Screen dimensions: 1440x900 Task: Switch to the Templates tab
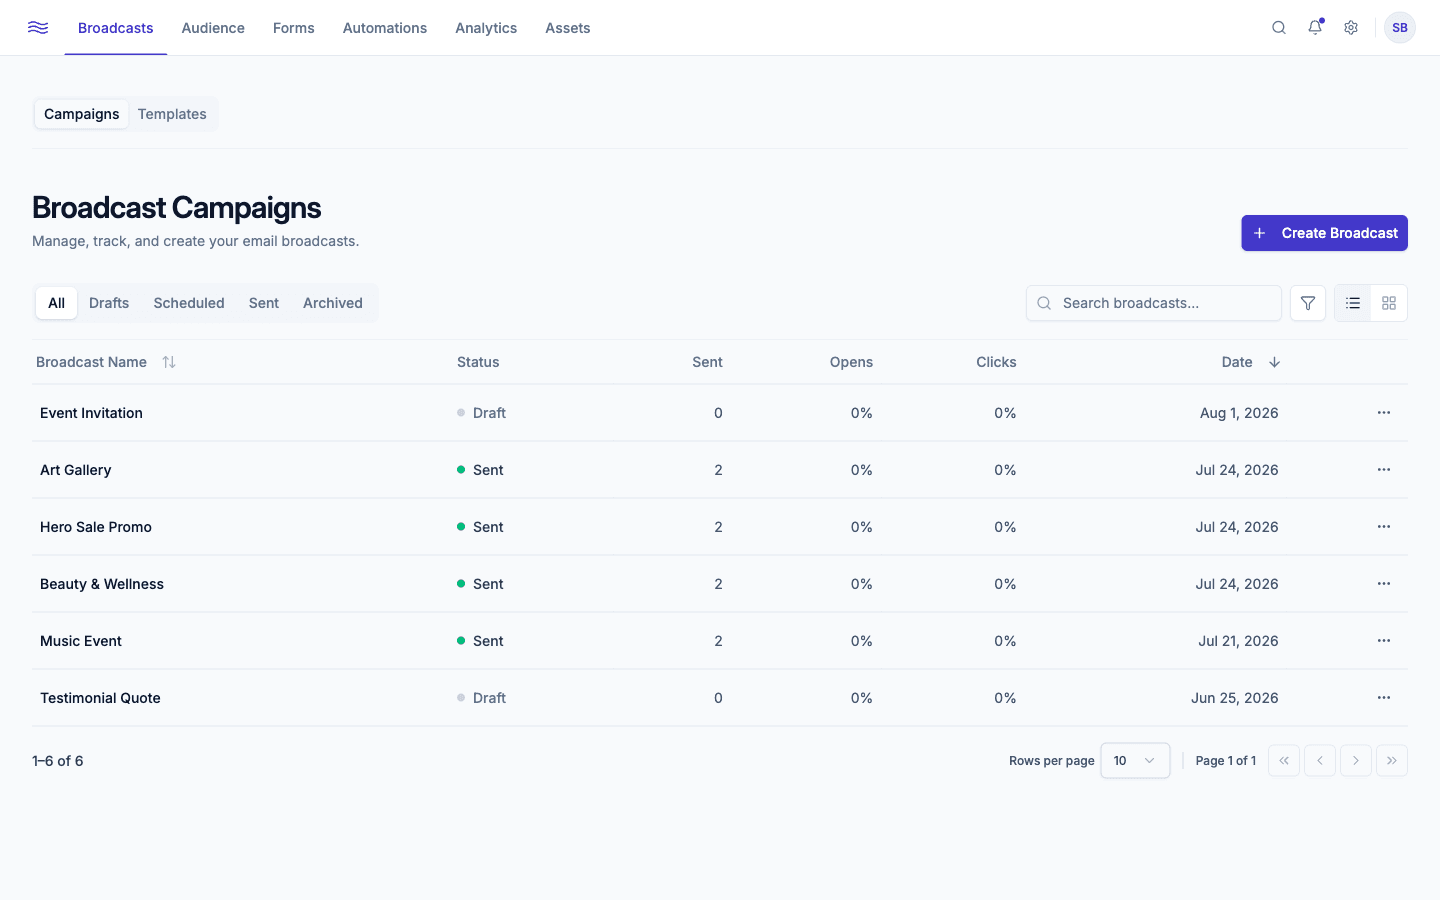click(172, 114)
